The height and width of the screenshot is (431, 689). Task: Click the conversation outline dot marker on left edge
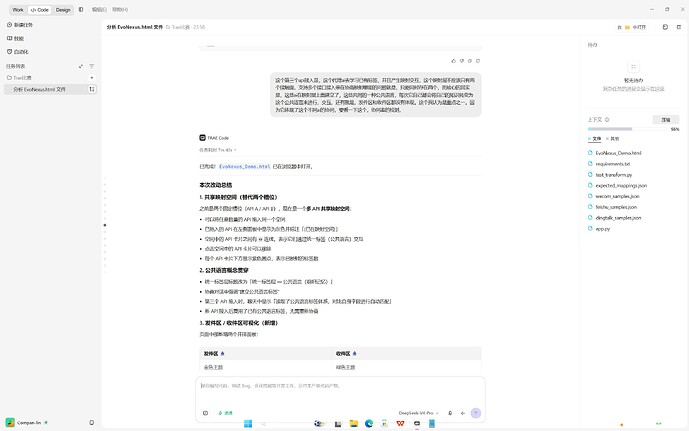105,225
